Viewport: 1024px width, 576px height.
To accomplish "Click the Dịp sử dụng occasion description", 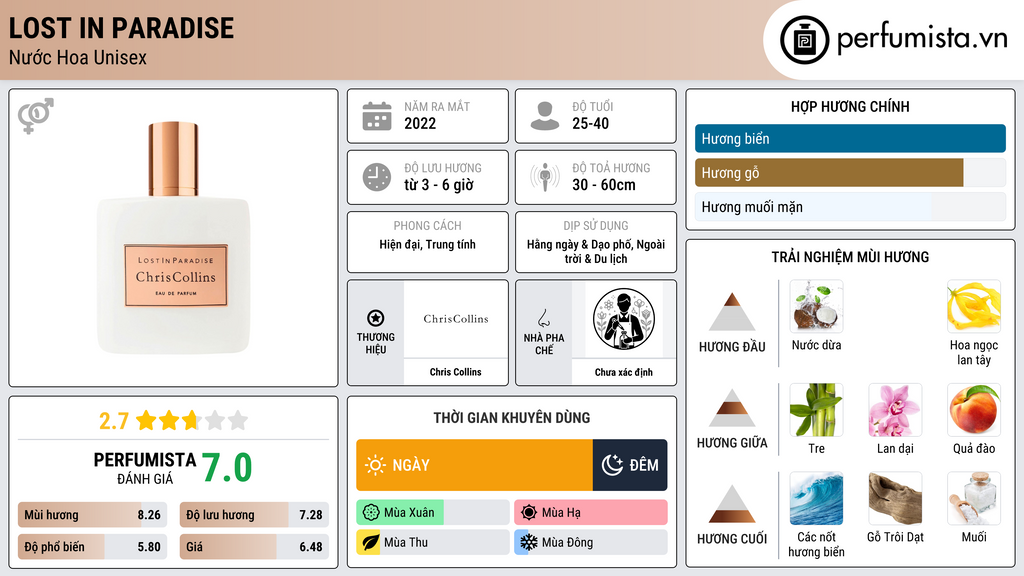I will click(x=596, y=251).
